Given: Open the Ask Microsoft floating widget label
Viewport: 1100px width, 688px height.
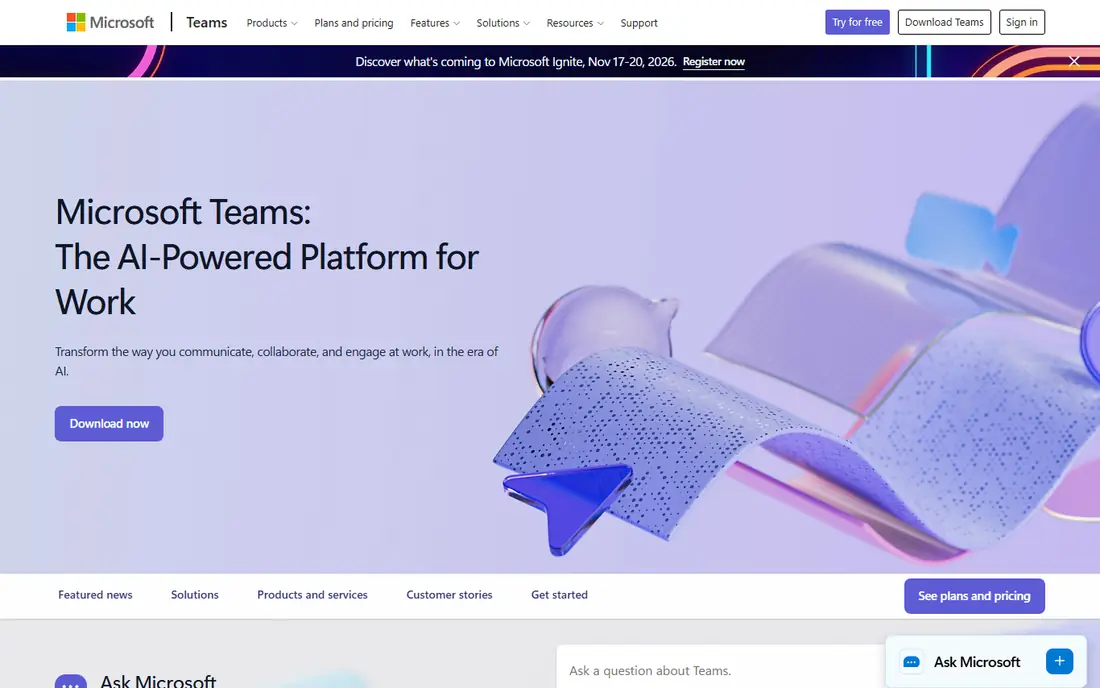Looking at the screenshot, I should pos(977,662).
